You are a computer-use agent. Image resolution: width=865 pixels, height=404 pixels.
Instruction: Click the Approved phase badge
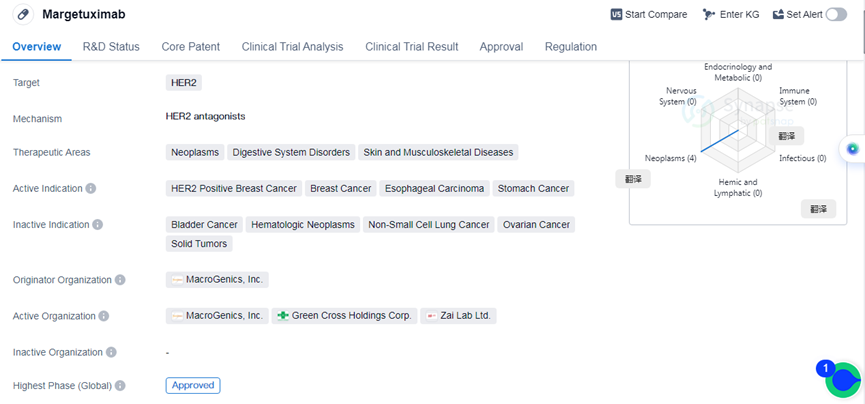coord(193,385)
